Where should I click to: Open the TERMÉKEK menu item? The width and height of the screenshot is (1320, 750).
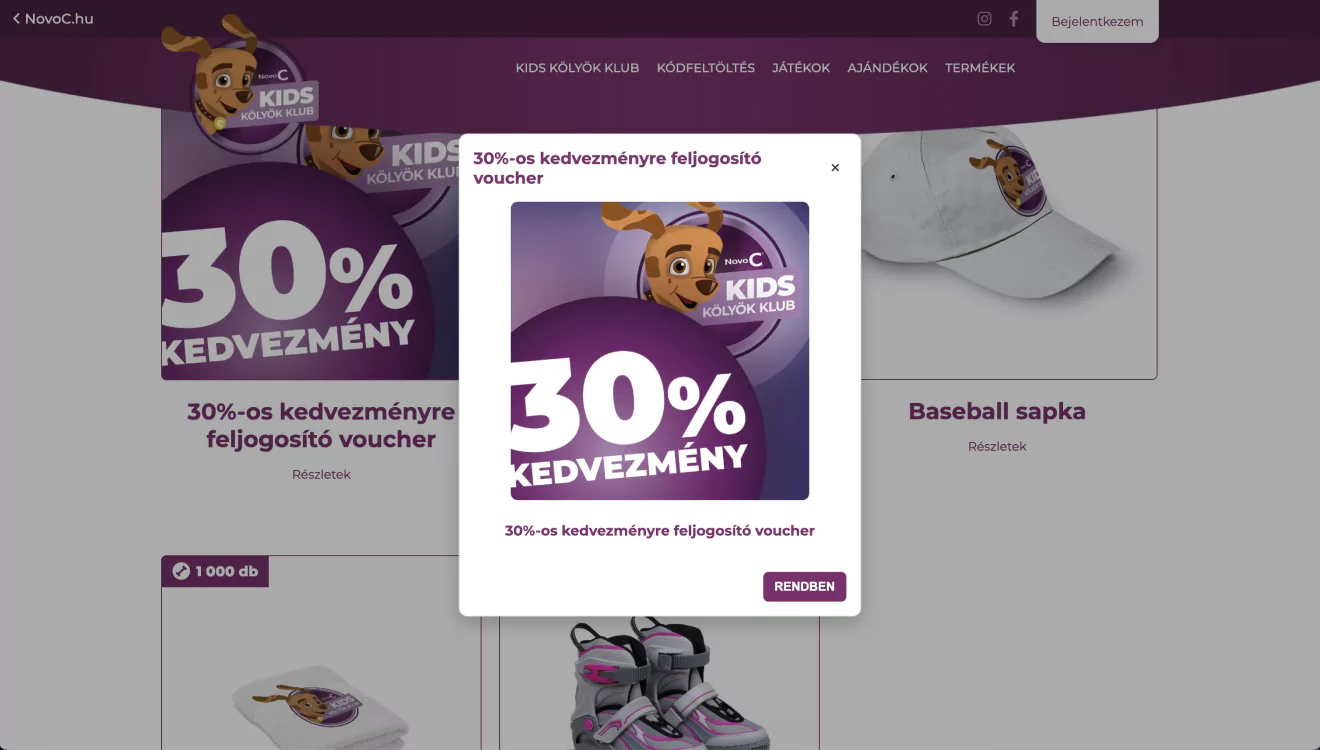980,68
